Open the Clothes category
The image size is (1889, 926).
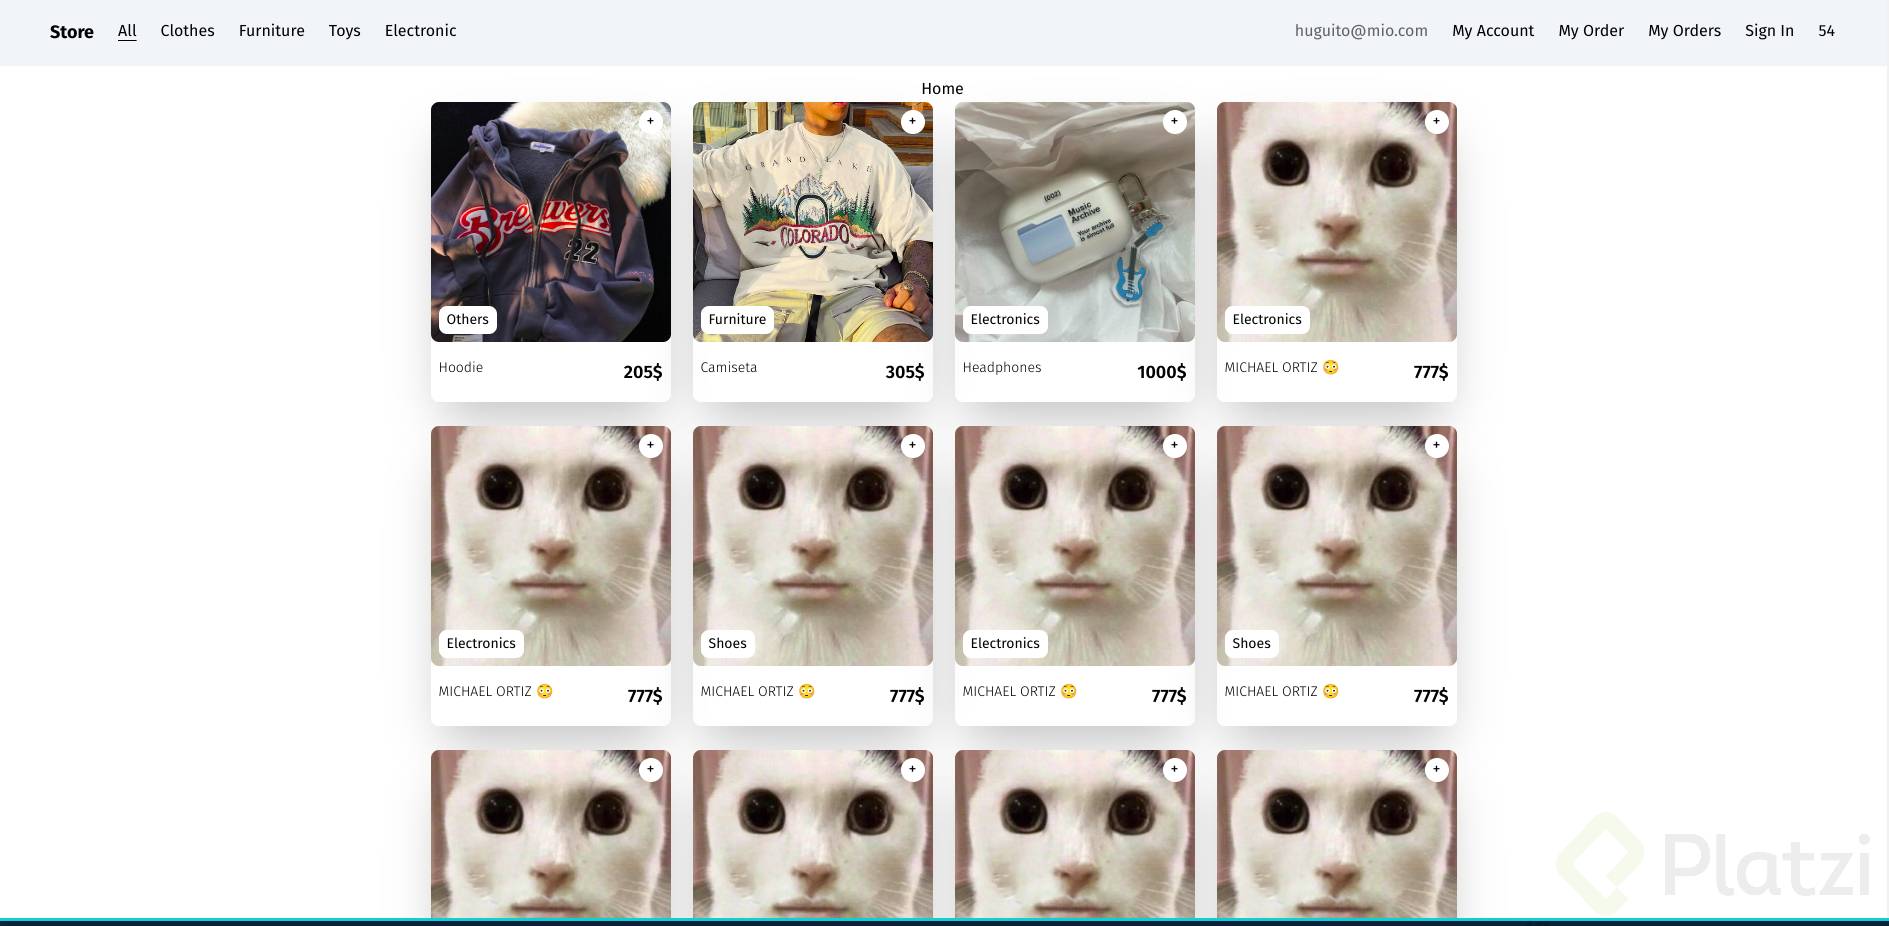coord(187,31)
